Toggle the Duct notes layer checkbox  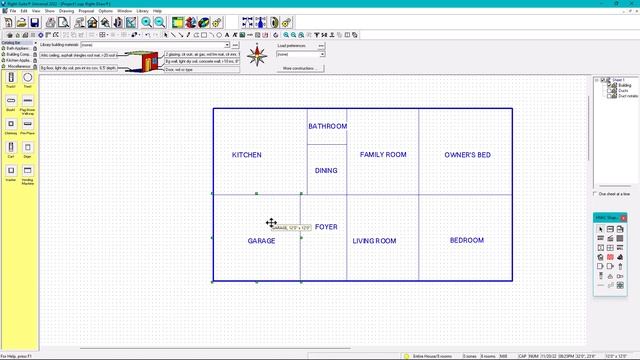pos(609,96)
